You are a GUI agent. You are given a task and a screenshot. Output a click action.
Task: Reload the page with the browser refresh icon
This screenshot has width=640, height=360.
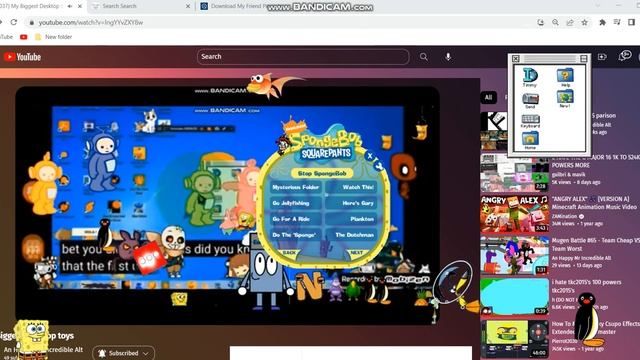click(14, 22)
